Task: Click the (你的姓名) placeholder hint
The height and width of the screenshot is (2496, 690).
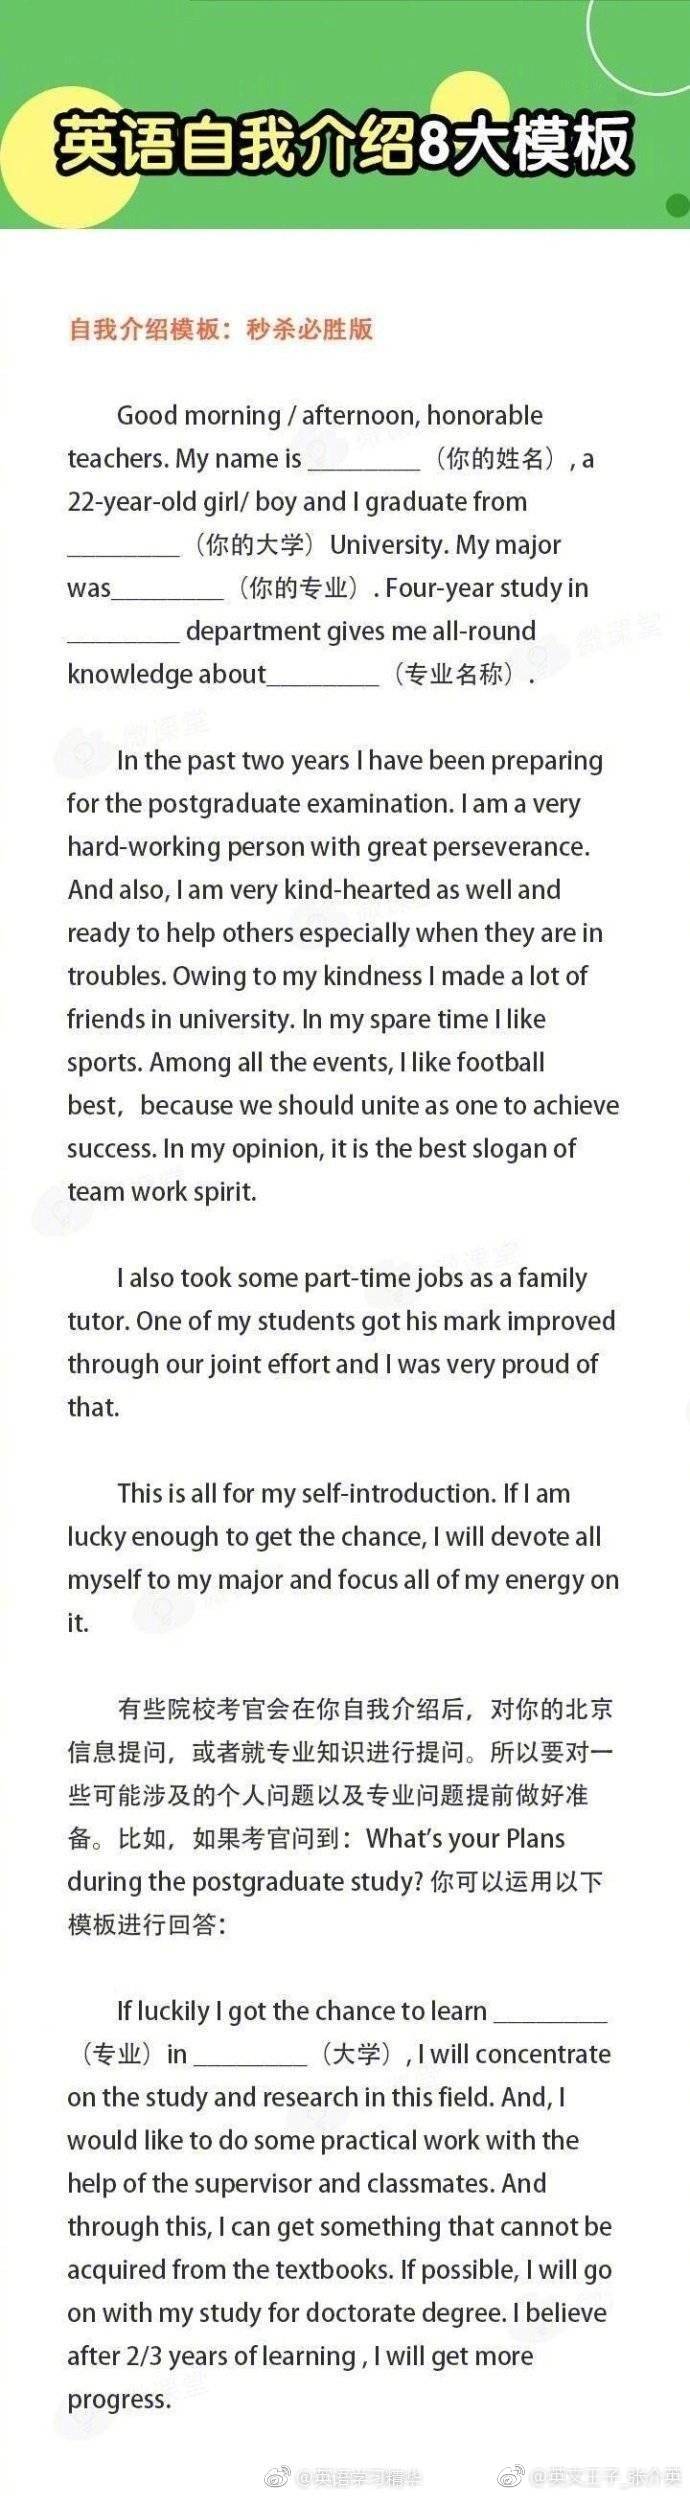Action: (495, 459)
